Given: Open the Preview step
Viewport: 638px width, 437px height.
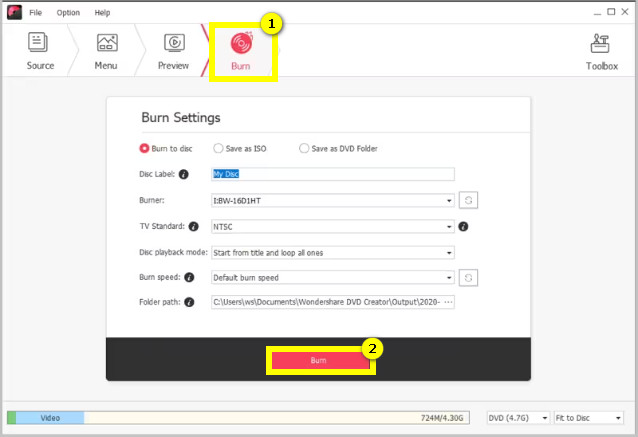Looking at the screenshot, I should coord(173,50).
